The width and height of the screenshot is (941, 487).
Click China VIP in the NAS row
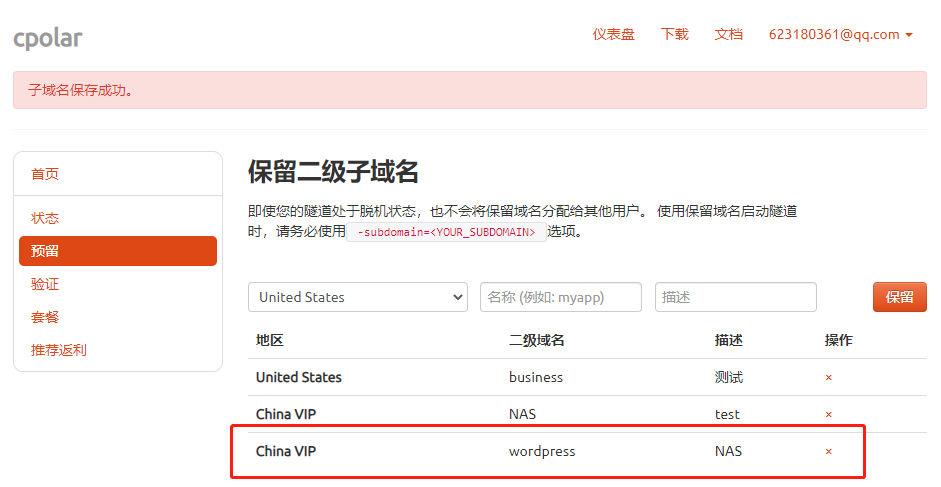[x=286, y=414]
